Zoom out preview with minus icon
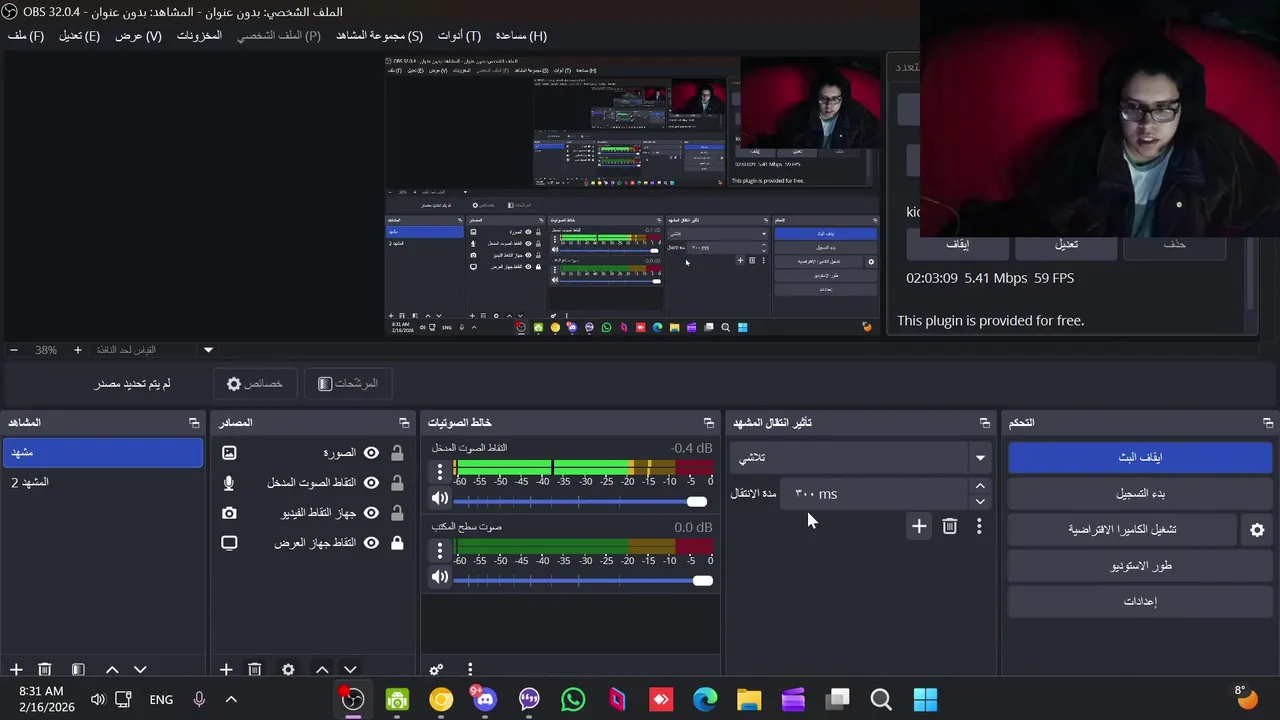The width and height of the screenshot is (1280, 720). (14, 350)
